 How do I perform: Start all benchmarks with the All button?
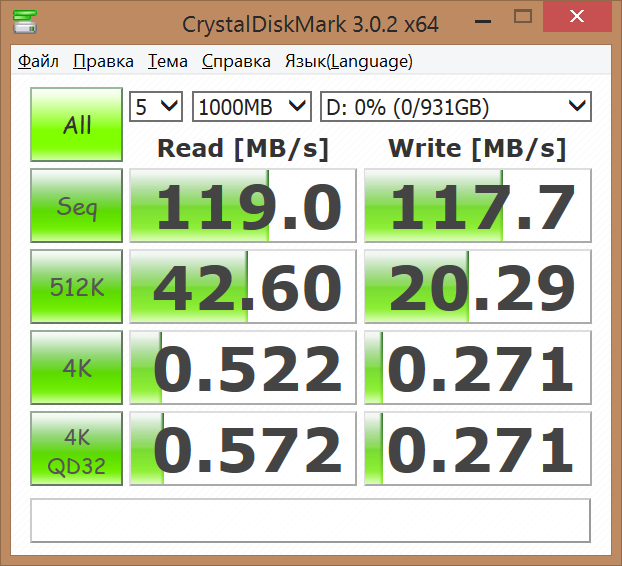(77, 125)
